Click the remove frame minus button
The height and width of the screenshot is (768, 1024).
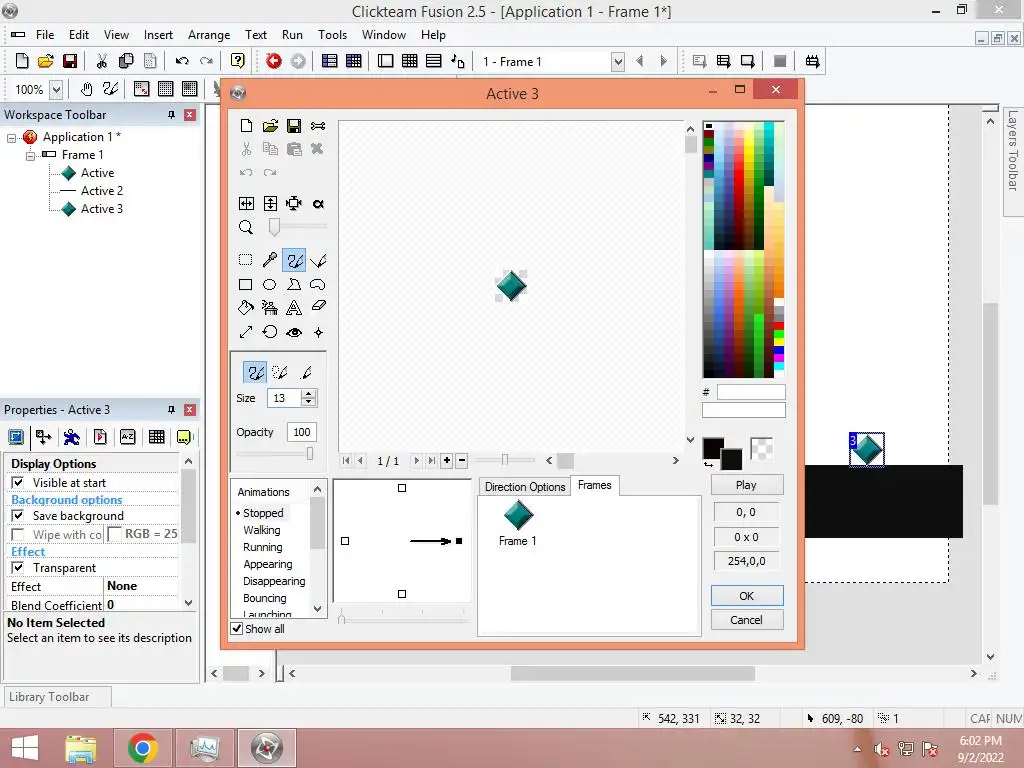click(462, 460)
